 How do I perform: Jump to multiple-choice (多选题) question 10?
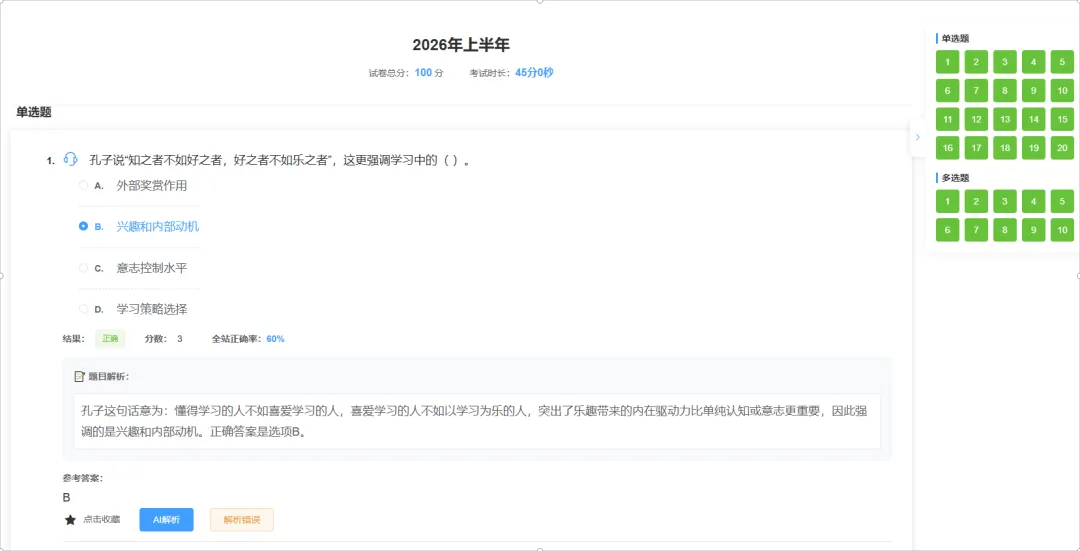tap(1062, 230)
